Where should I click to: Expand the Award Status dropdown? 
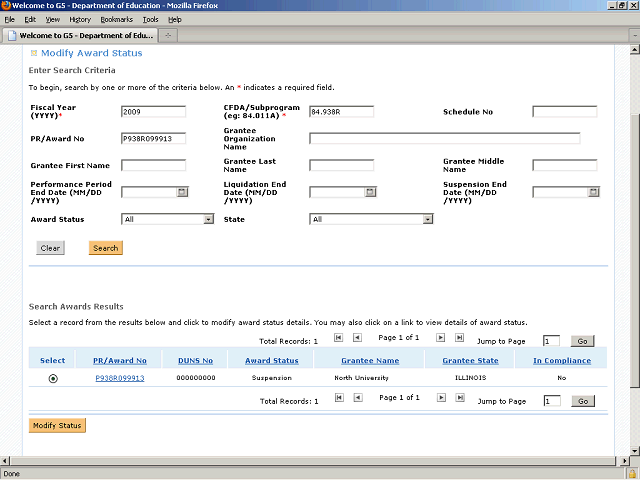[x=209, y=219]
